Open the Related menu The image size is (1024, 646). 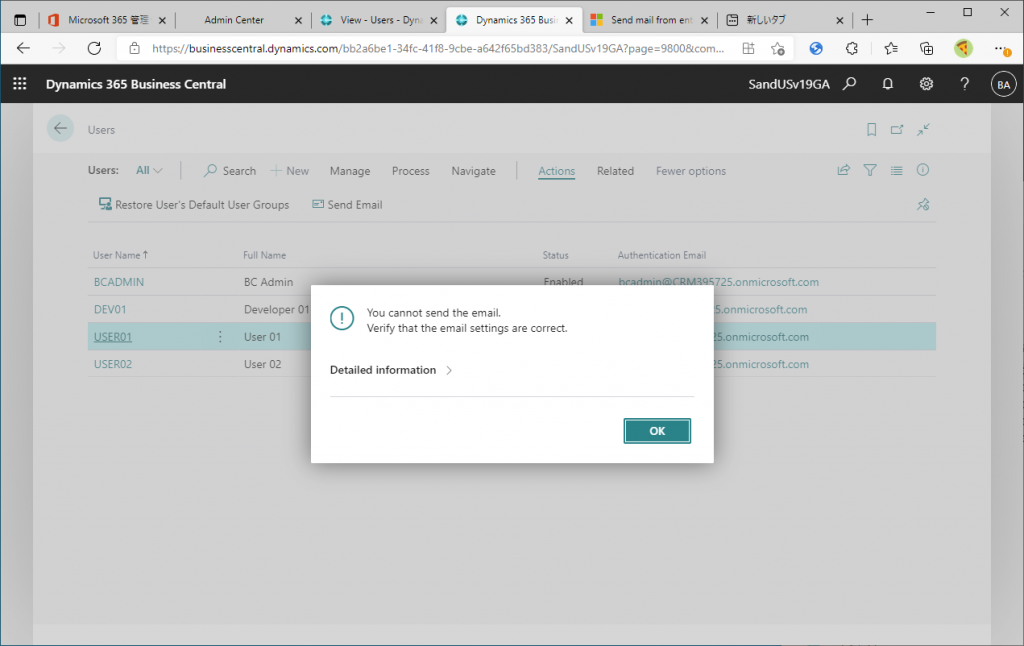pyautogui.click(x=615, y=170)
